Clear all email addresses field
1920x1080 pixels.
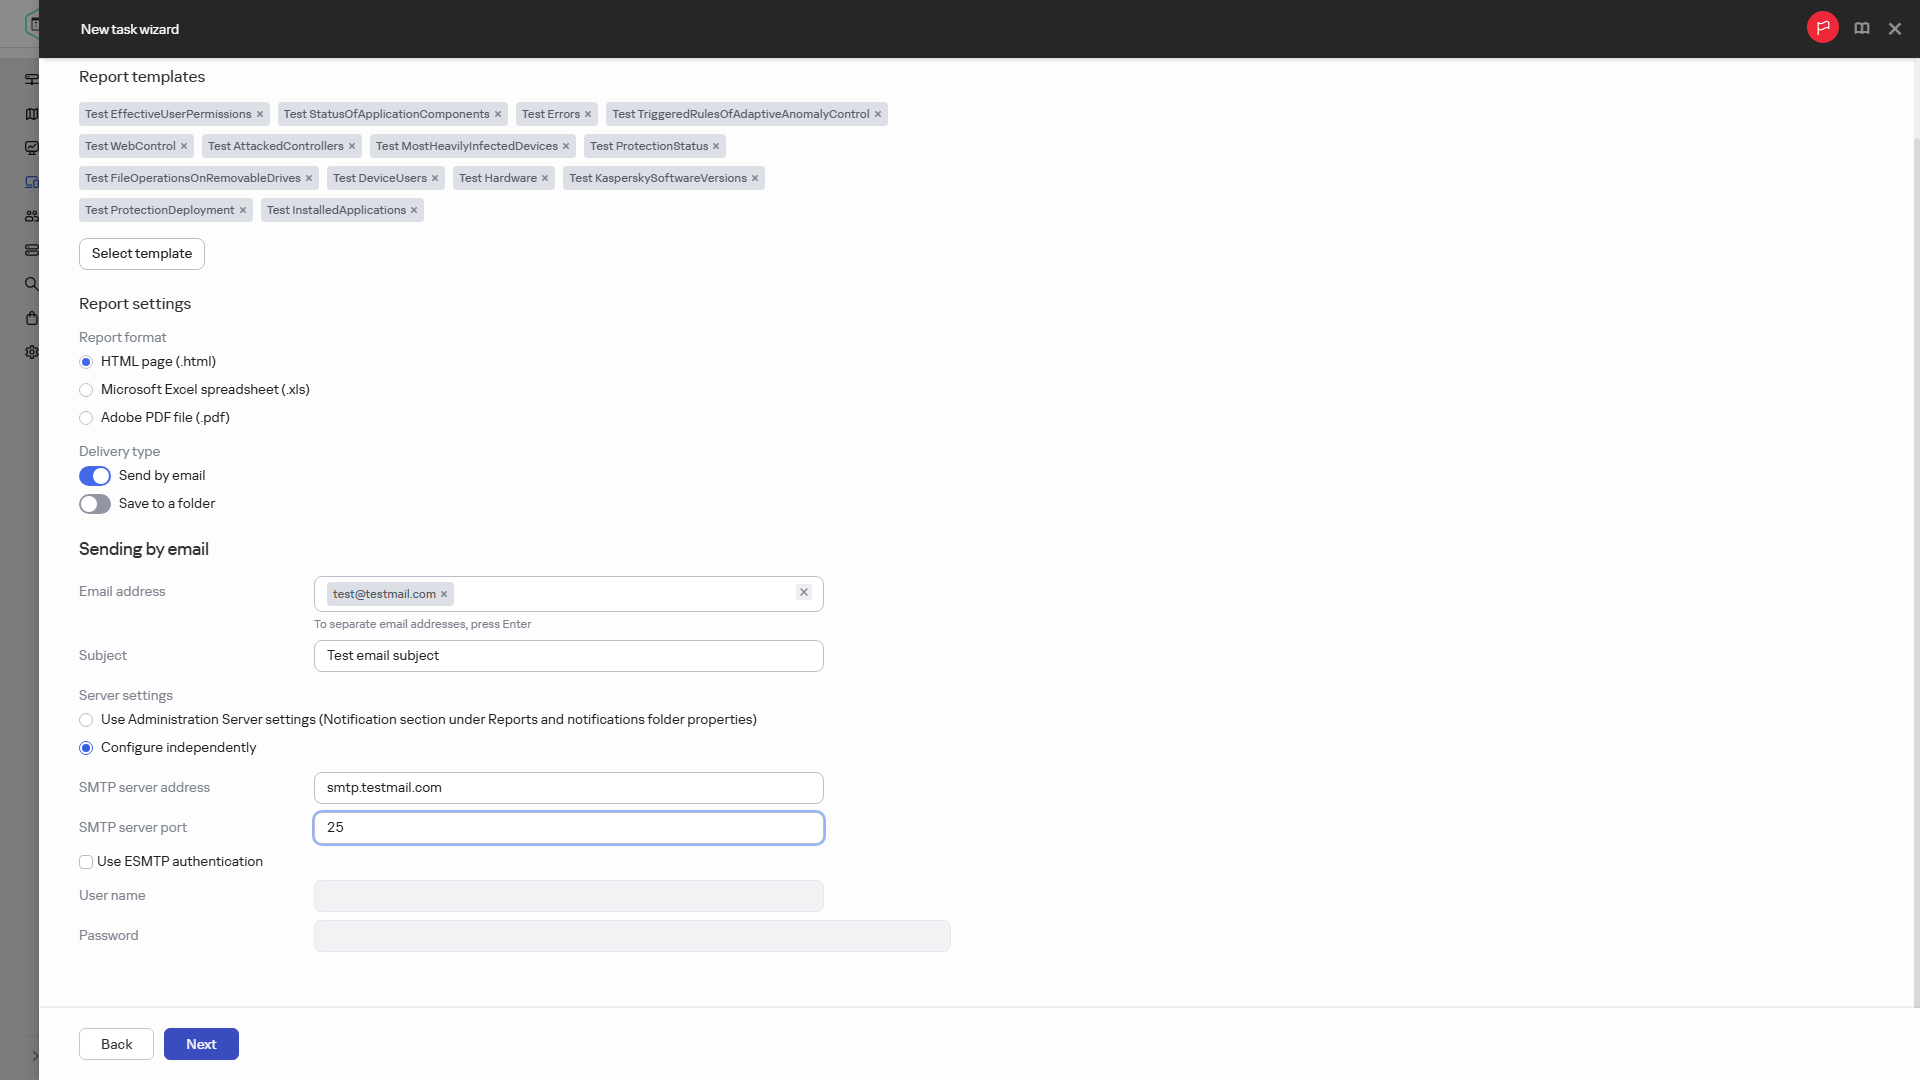[804, 593]
